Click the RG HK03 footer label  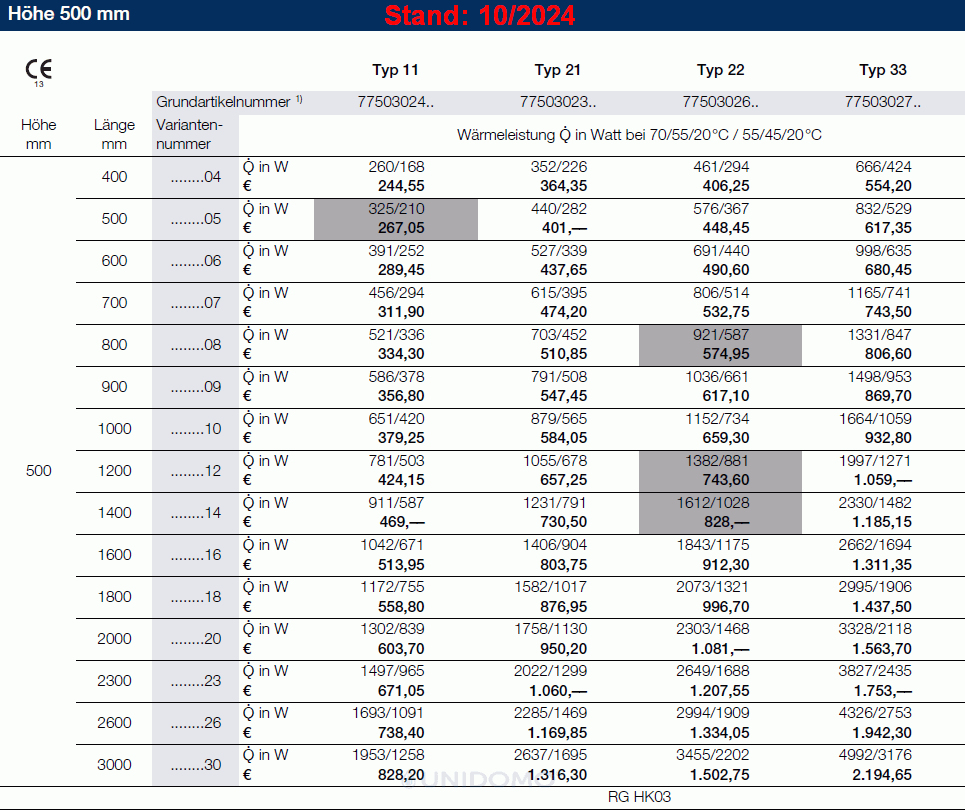point(638,797)
